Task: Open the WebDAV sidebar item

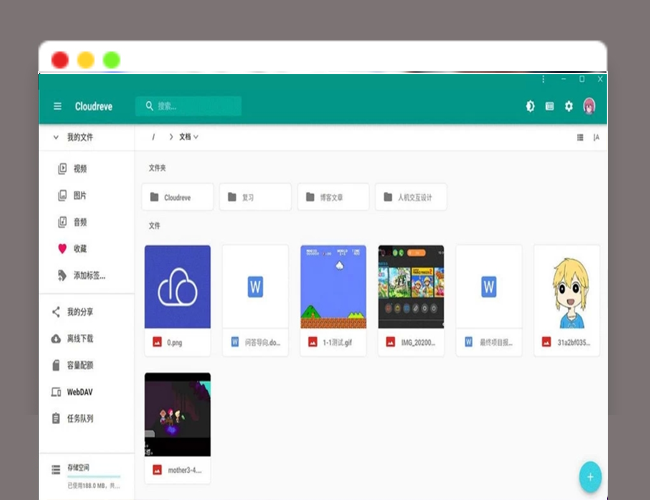Action: [80, 392]
